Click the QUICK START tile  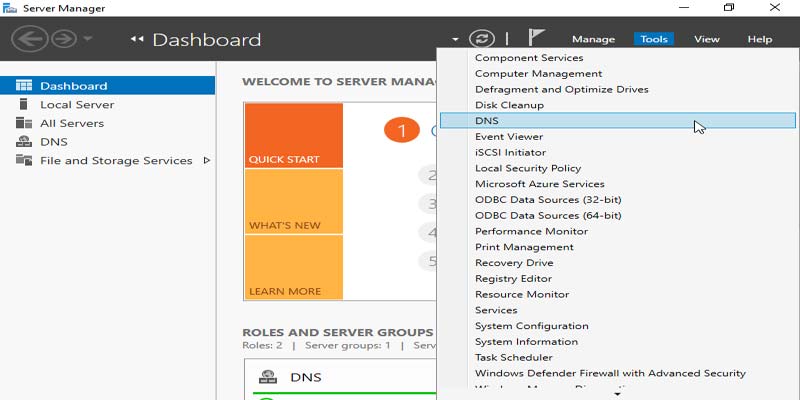294,136
